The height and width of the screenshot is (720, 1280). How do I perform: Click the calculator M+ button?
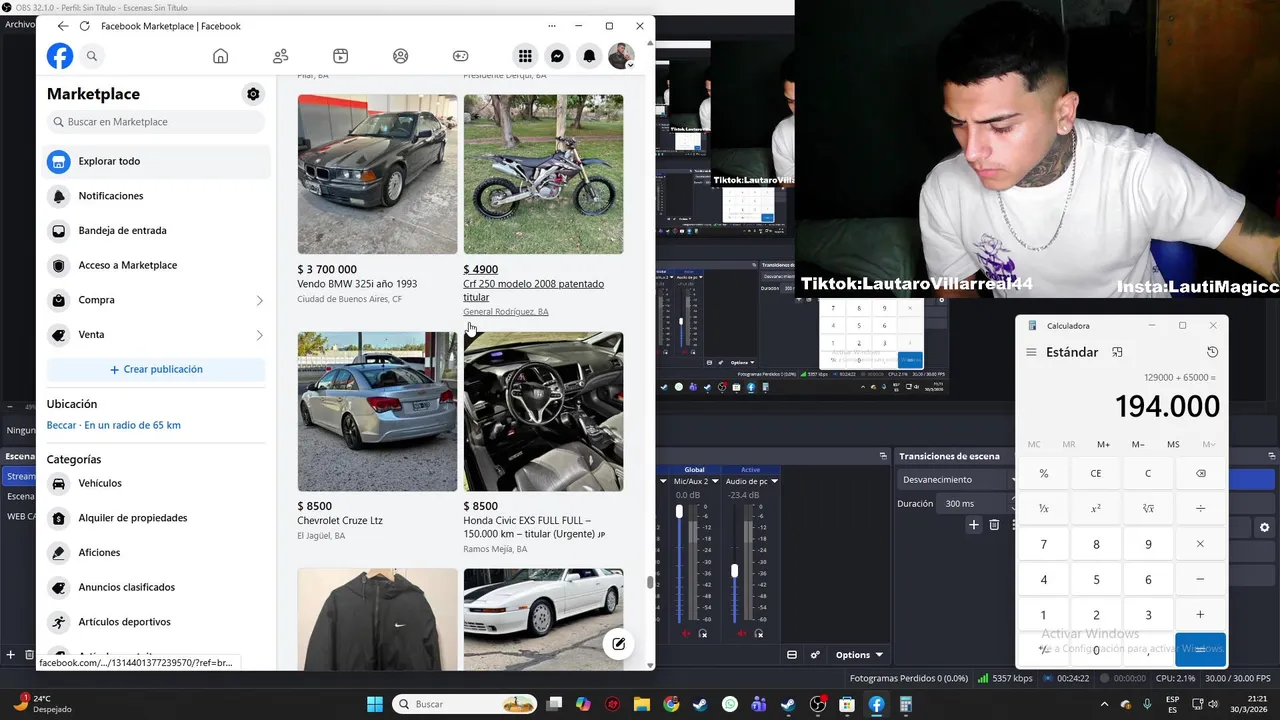pyautogui.click(x=1103, y=444)
